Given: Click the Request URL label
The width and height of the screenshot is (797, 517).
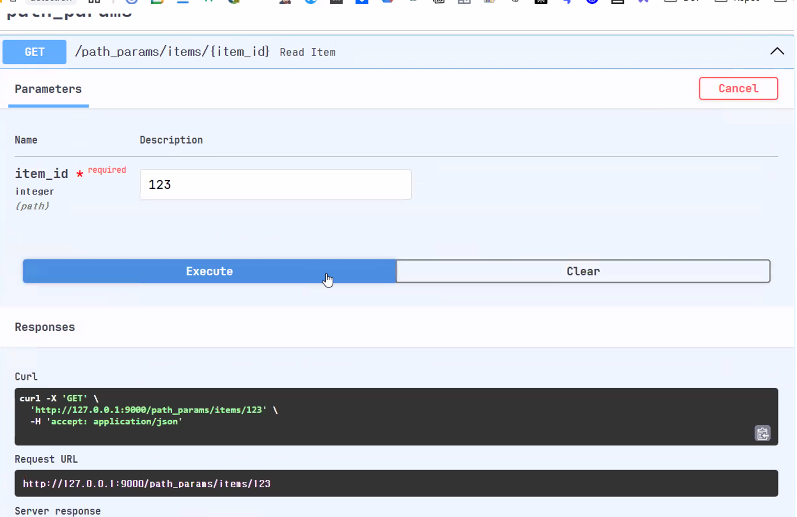Looking at the screenshot, I should coord(46,460).
